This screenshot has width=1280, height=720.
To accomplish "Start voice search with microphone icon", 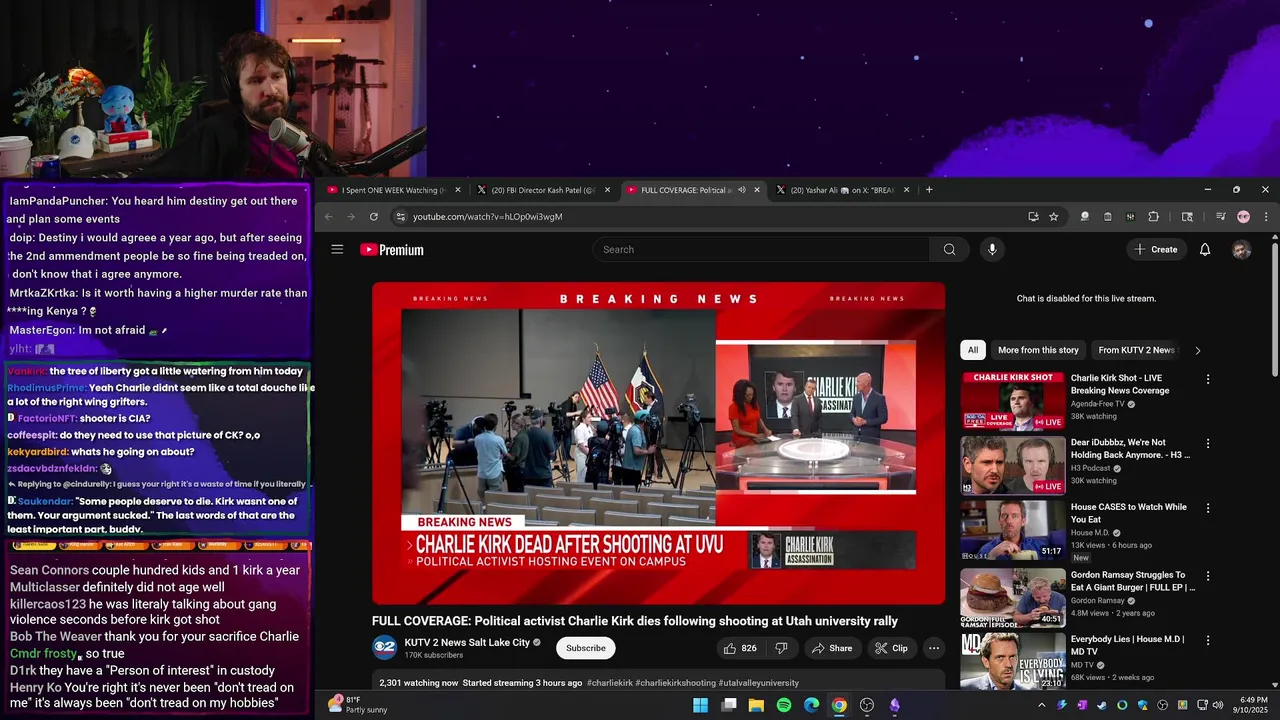I will tap(992, 249).
